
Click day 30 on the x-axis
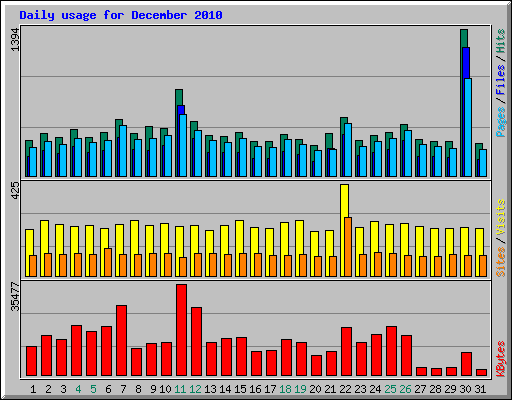pyautogui.click(x=465, y=389)
